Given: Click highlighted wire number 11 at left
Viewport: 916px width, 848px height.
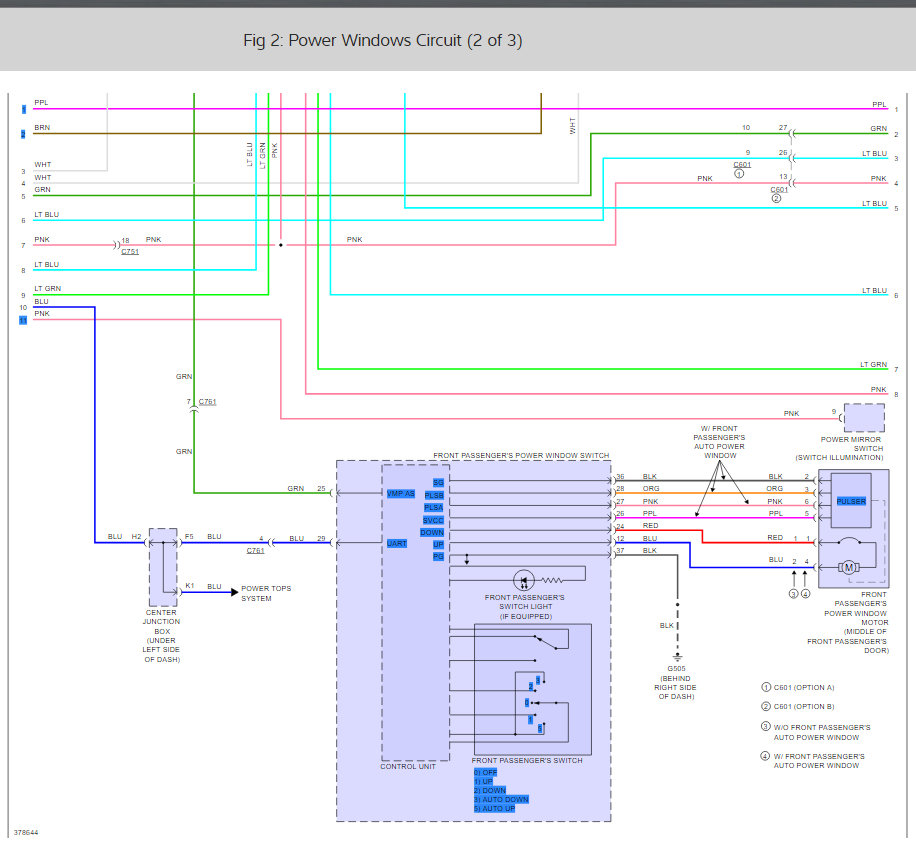Looking at the screenshot, I should point(23,320).
